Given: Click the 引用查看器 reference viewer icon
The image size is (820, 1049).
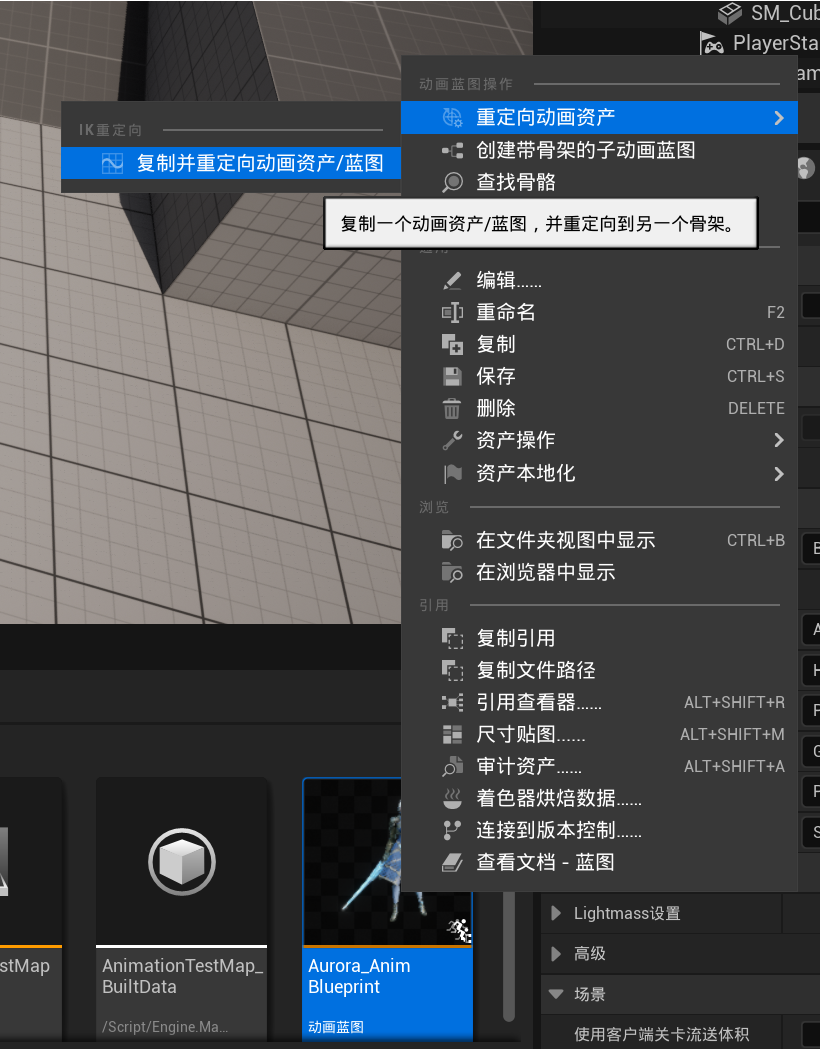Looking at the screenshot, I should (453, 703).
